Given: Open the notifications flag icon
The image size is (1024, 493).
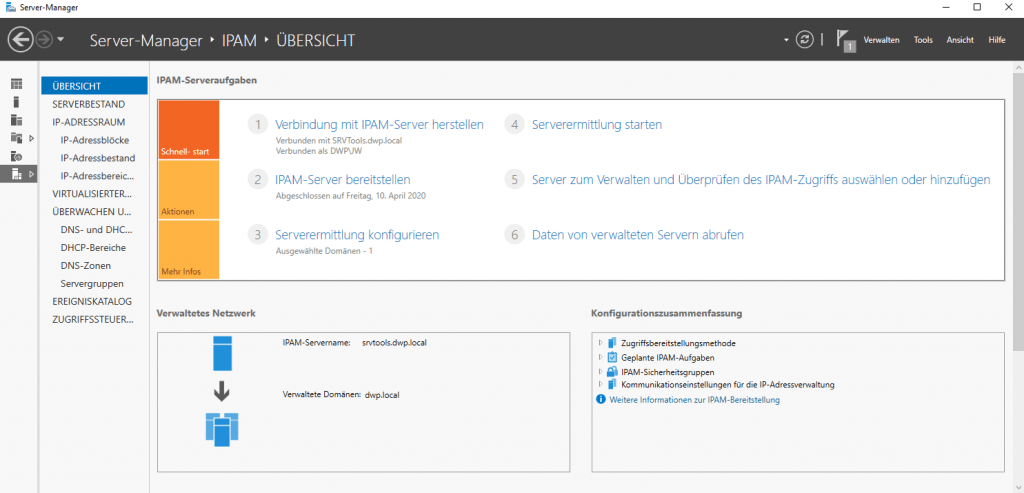Looking at the screenshot, I should [846, 40].
